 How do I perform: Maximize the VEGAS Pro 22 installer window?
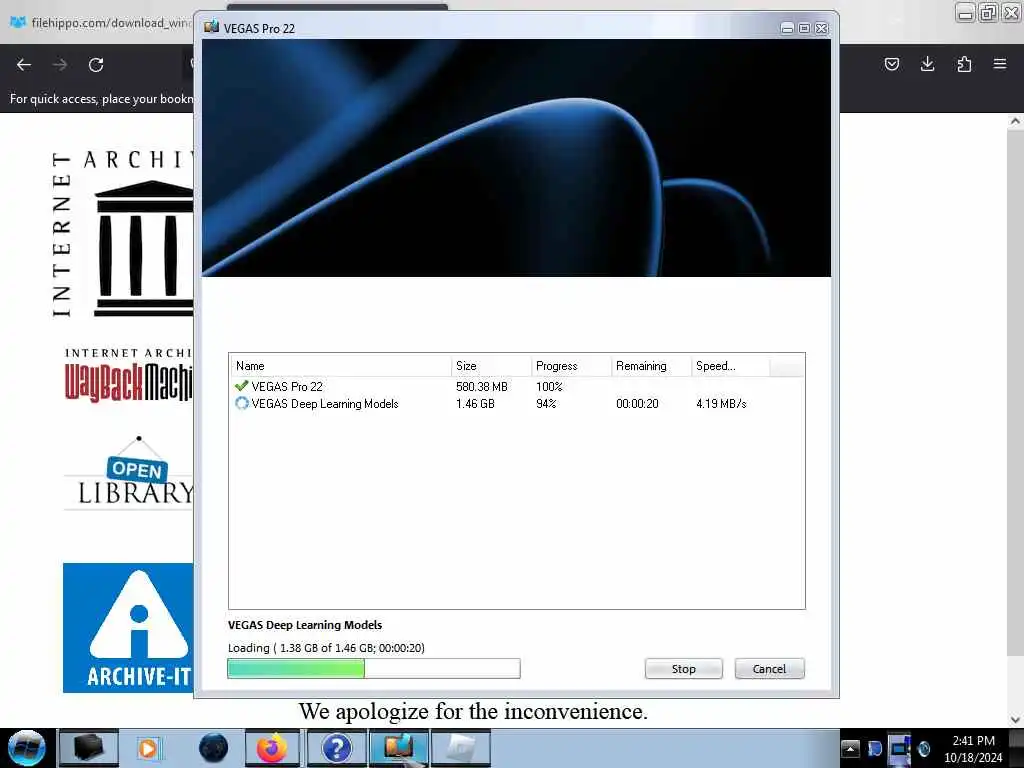point(804,28)
